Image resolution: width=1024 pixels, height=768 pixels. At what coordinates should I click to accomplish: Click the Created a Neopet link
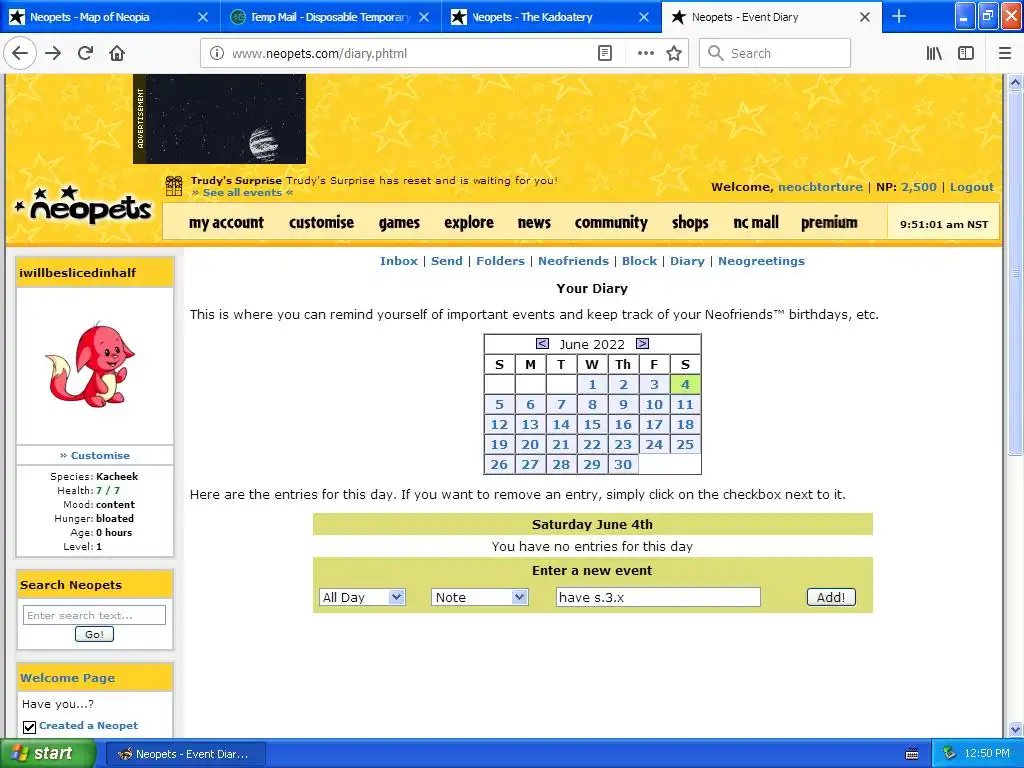tap(88, 726)
